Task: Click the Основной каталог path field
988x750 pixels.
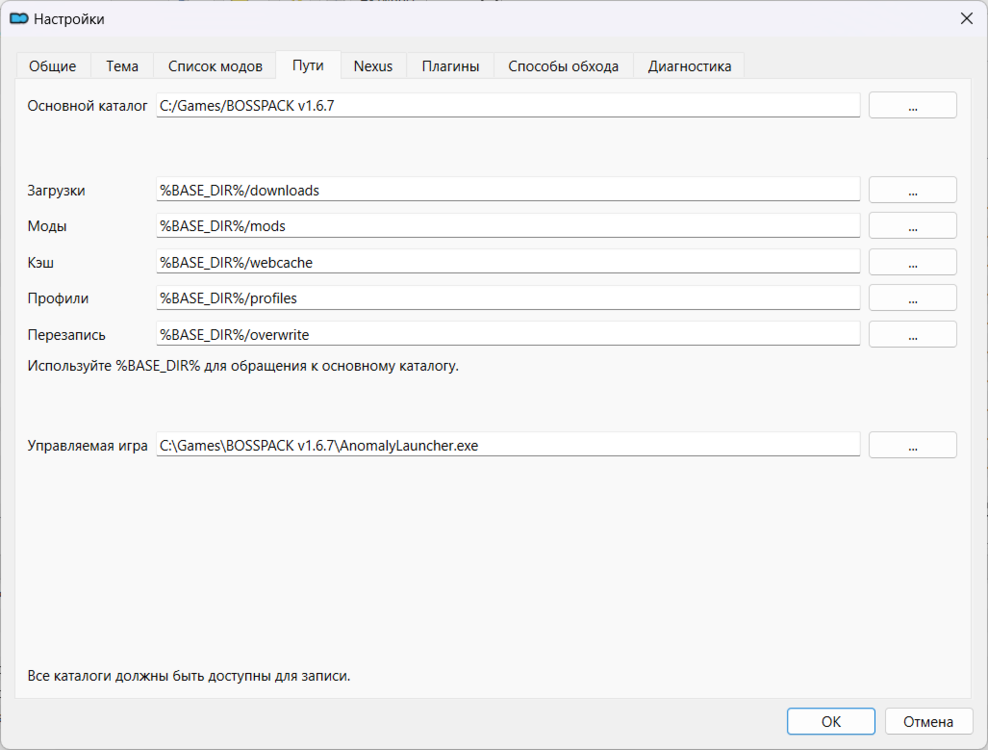Action: [508, 106]
